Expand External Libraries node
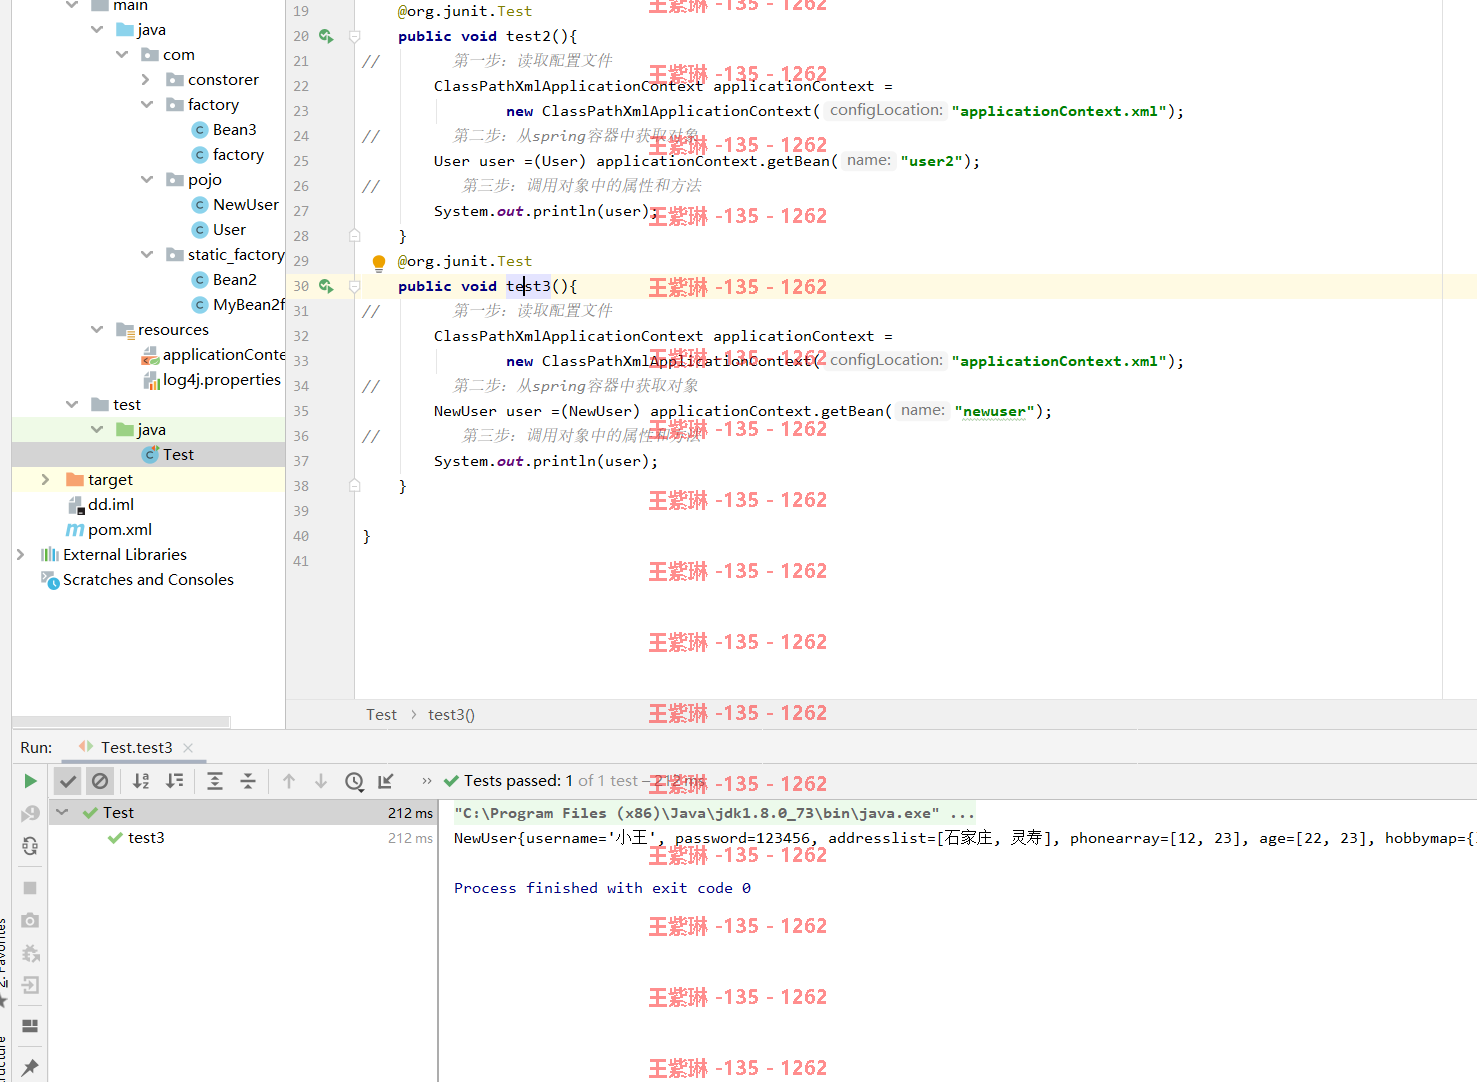 tap(21, 554)
